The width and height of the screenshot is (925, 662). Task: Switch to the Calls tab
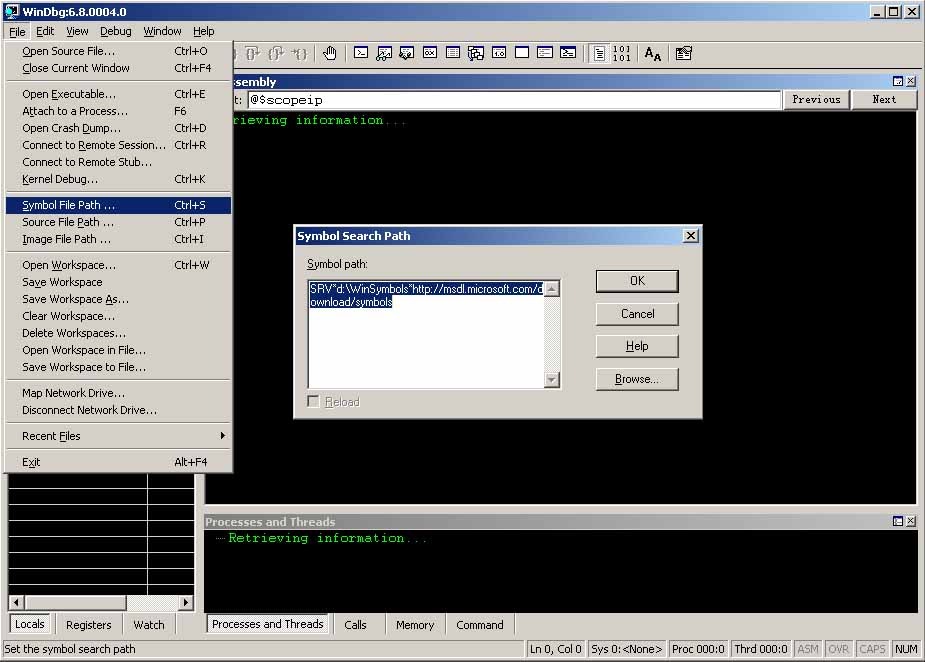pyautogui.click(x=355, y=625)
